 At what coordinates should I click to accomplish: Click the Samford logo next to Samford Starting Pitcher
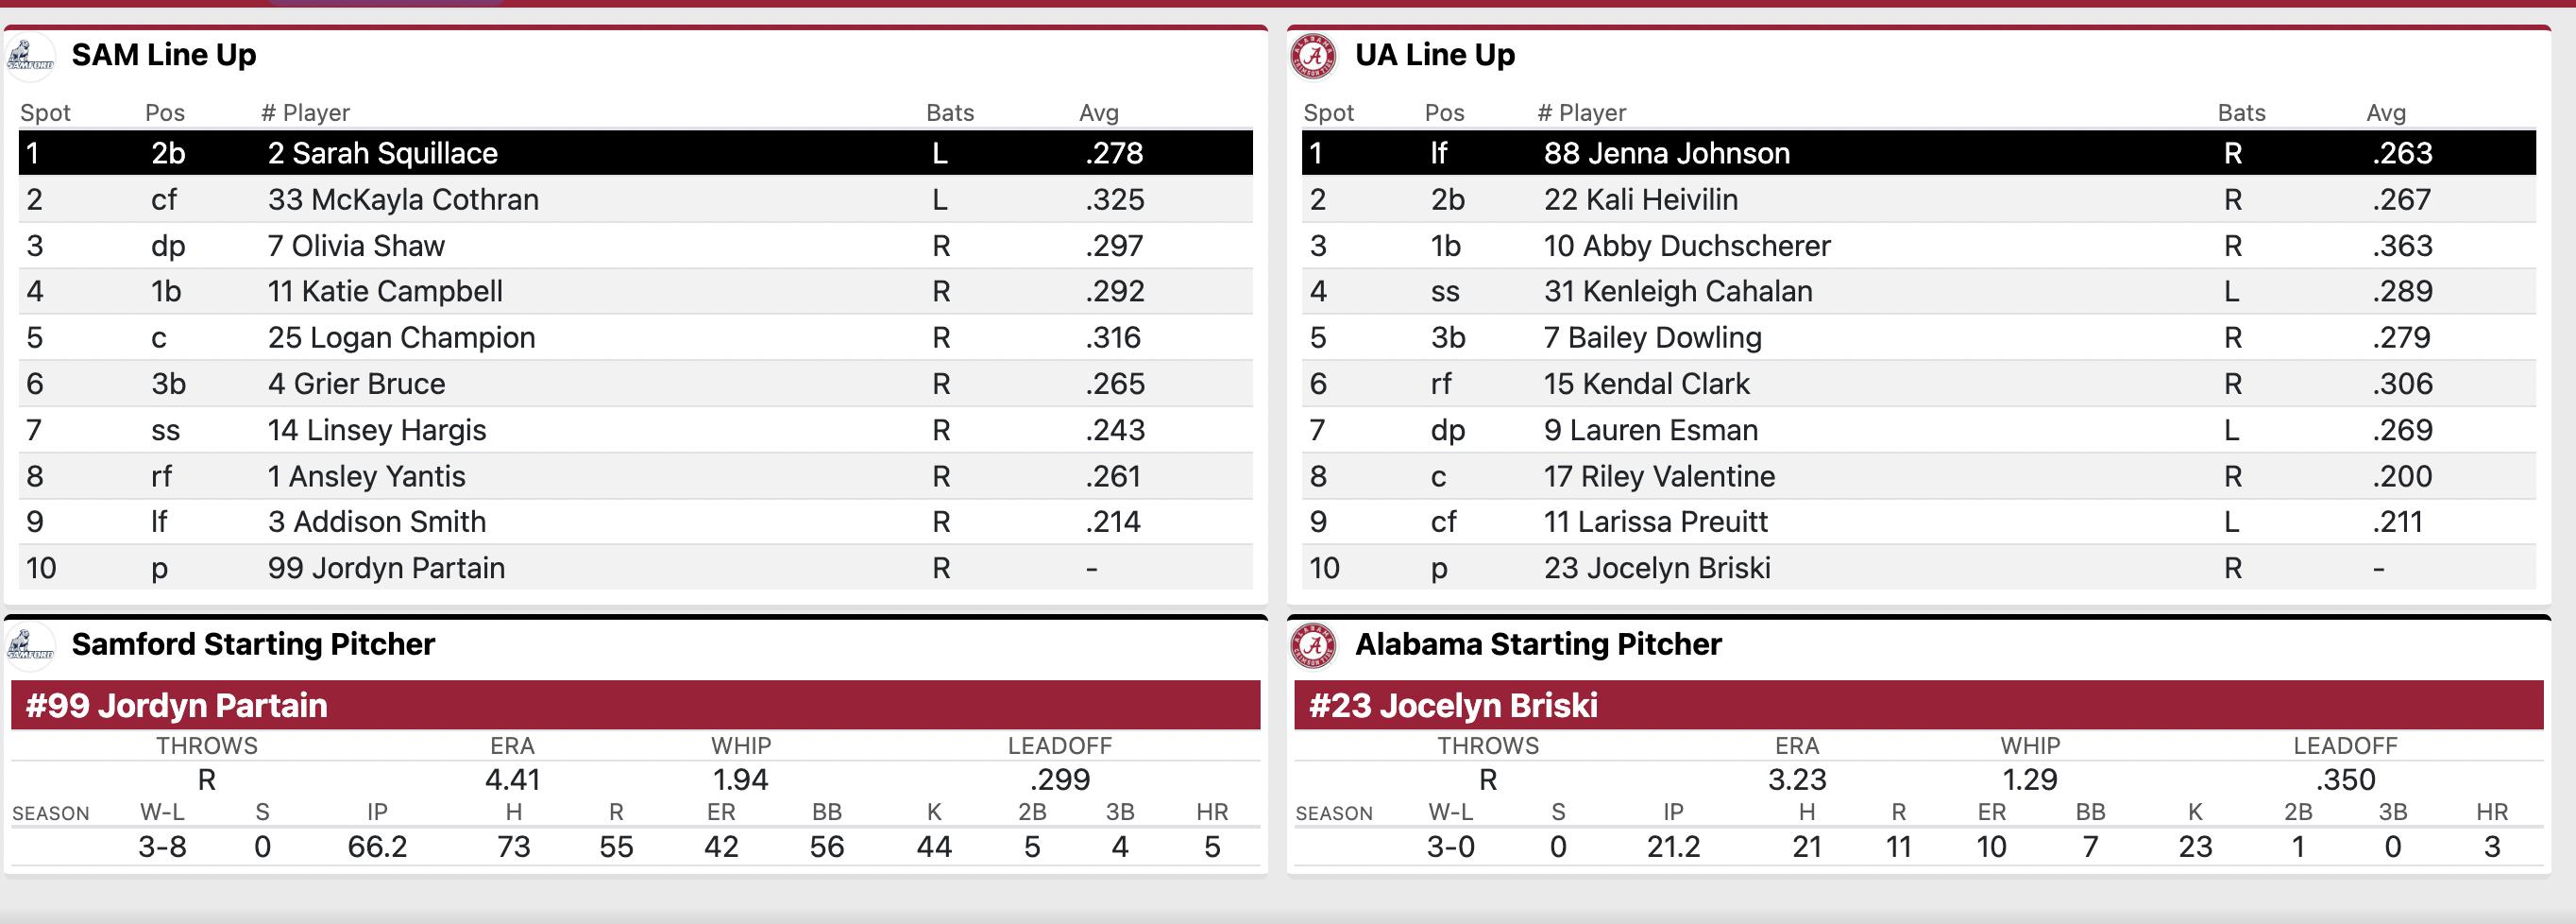click(31, 645)
